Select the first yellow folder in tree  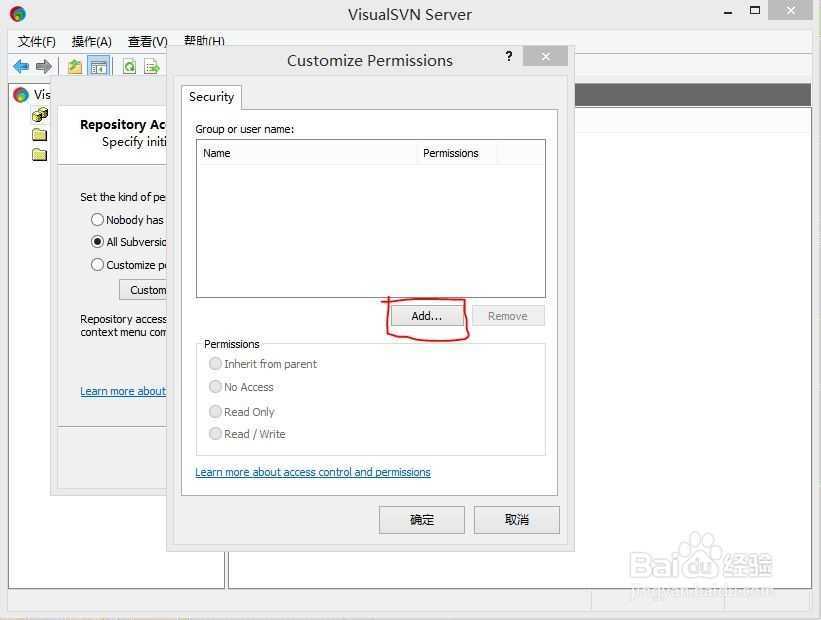[40, 135]
